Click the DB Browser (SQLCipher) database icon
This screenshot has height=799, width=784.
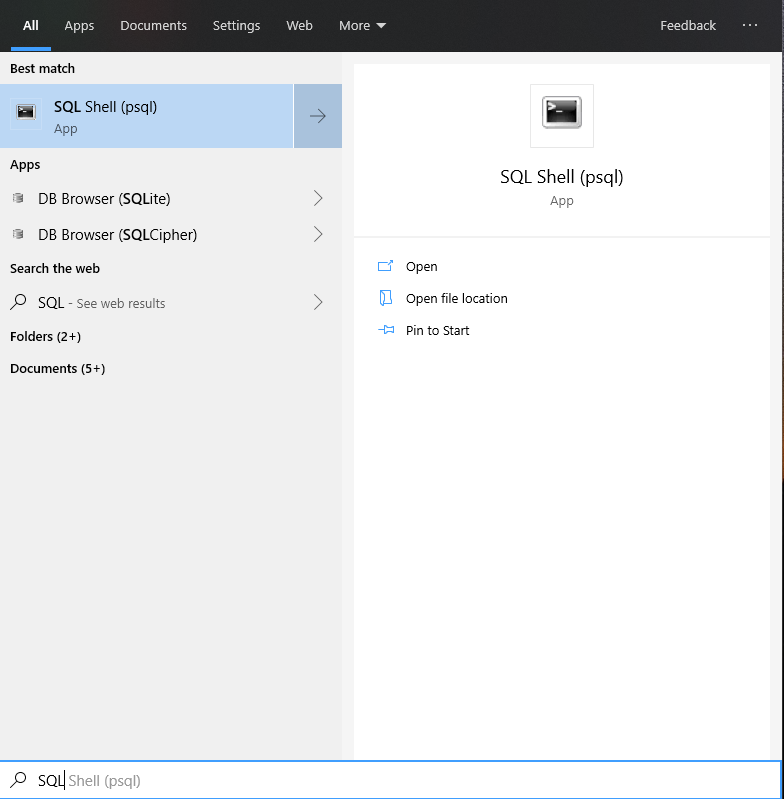coord(18,234)
